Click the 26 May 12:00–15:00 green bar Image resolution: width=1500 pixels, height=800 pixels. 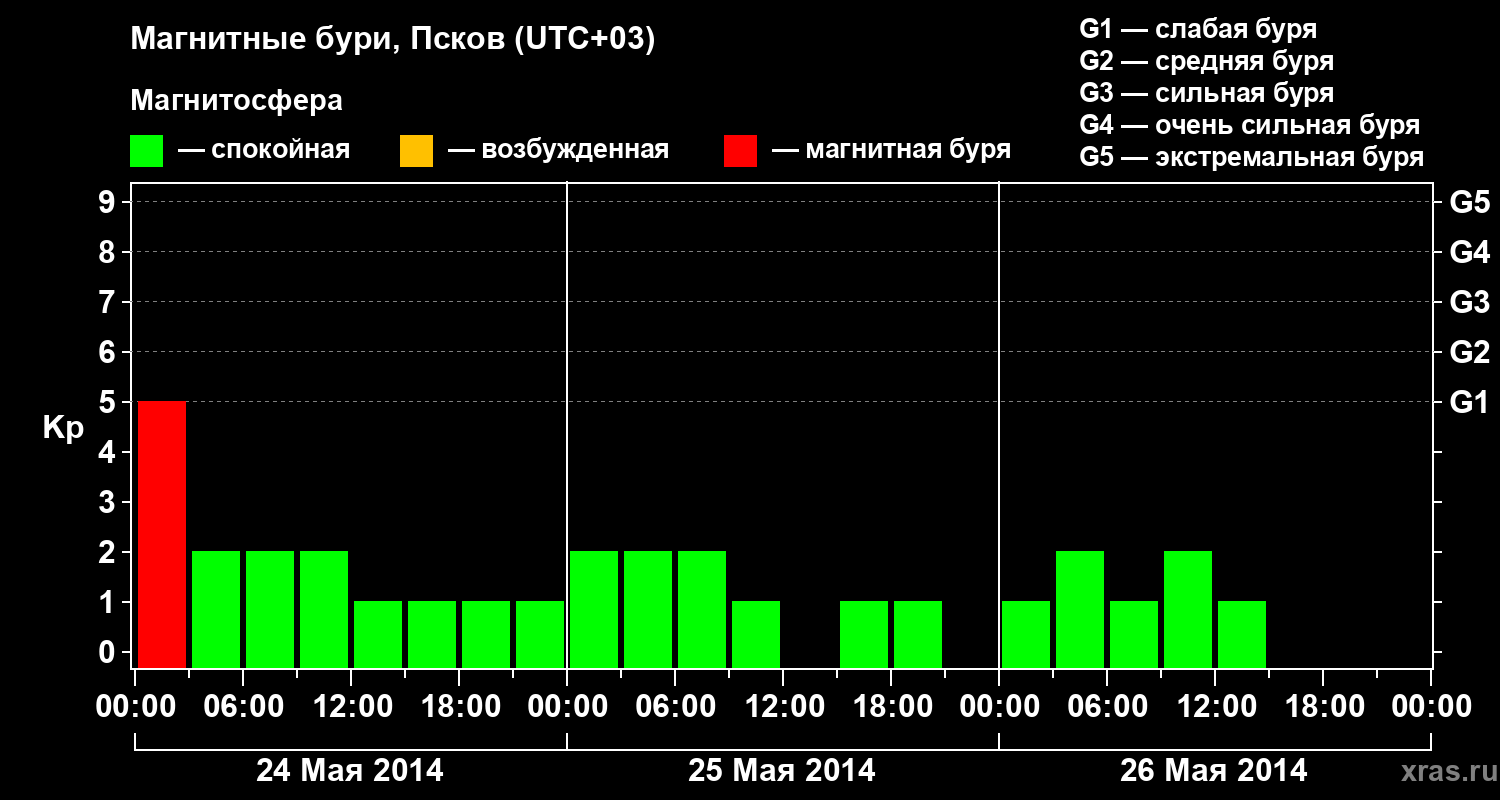(1242, 635)
